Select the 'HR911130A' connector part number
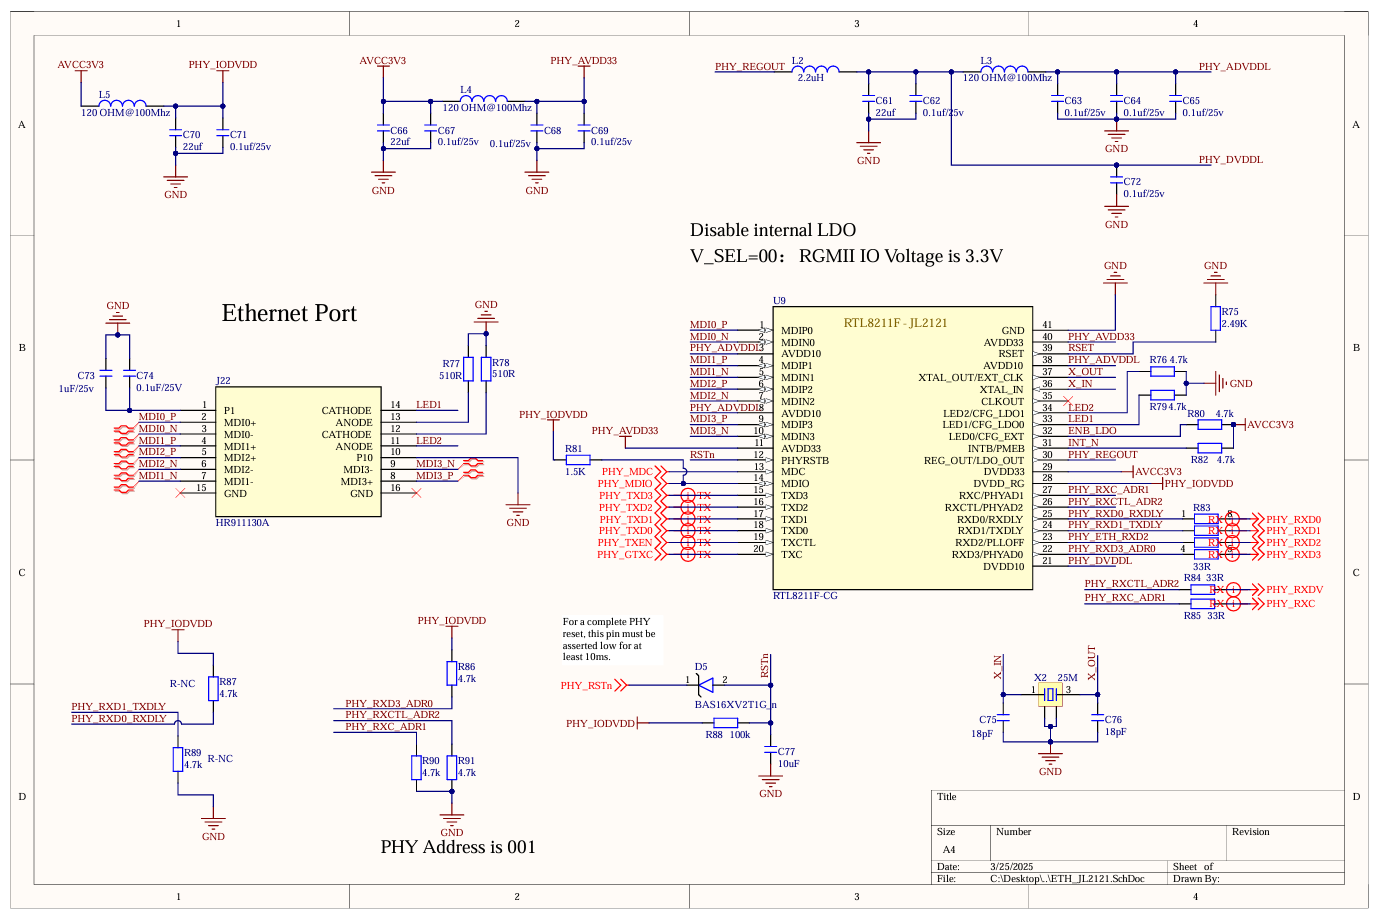1375x916 pixels. (x=242, y=523)
